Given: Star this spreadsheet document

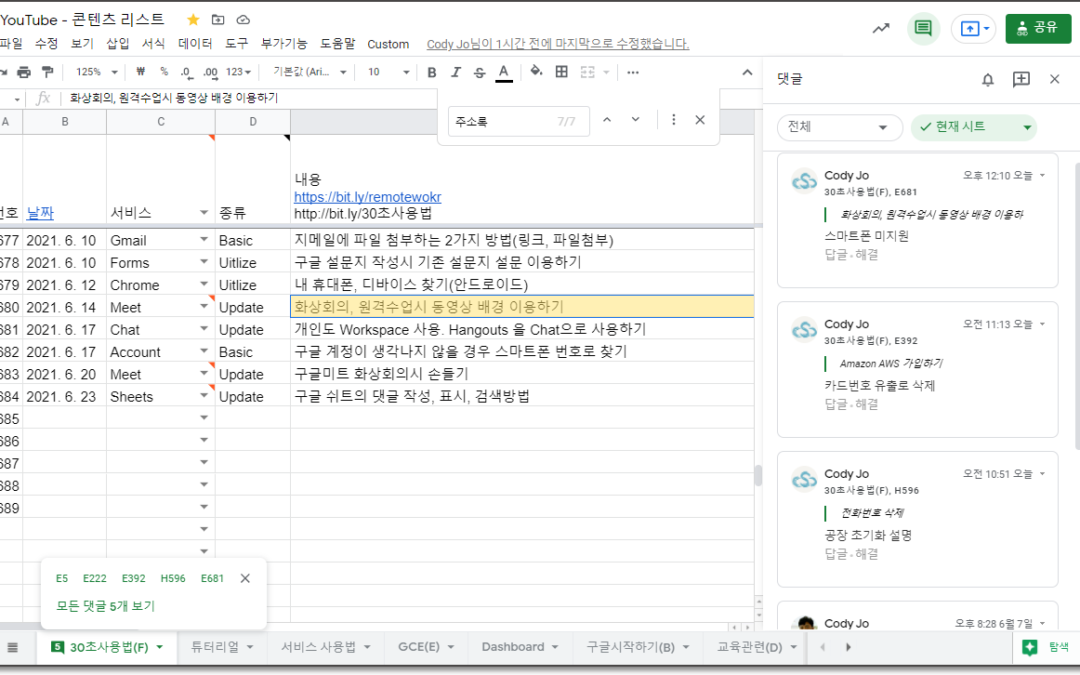Looking at the screenshot, I should click(x=194, y=20).
